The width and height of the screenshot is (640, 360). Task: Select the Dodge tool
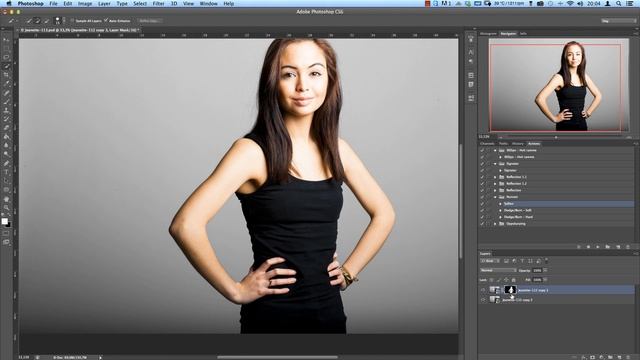pos(6,154)
